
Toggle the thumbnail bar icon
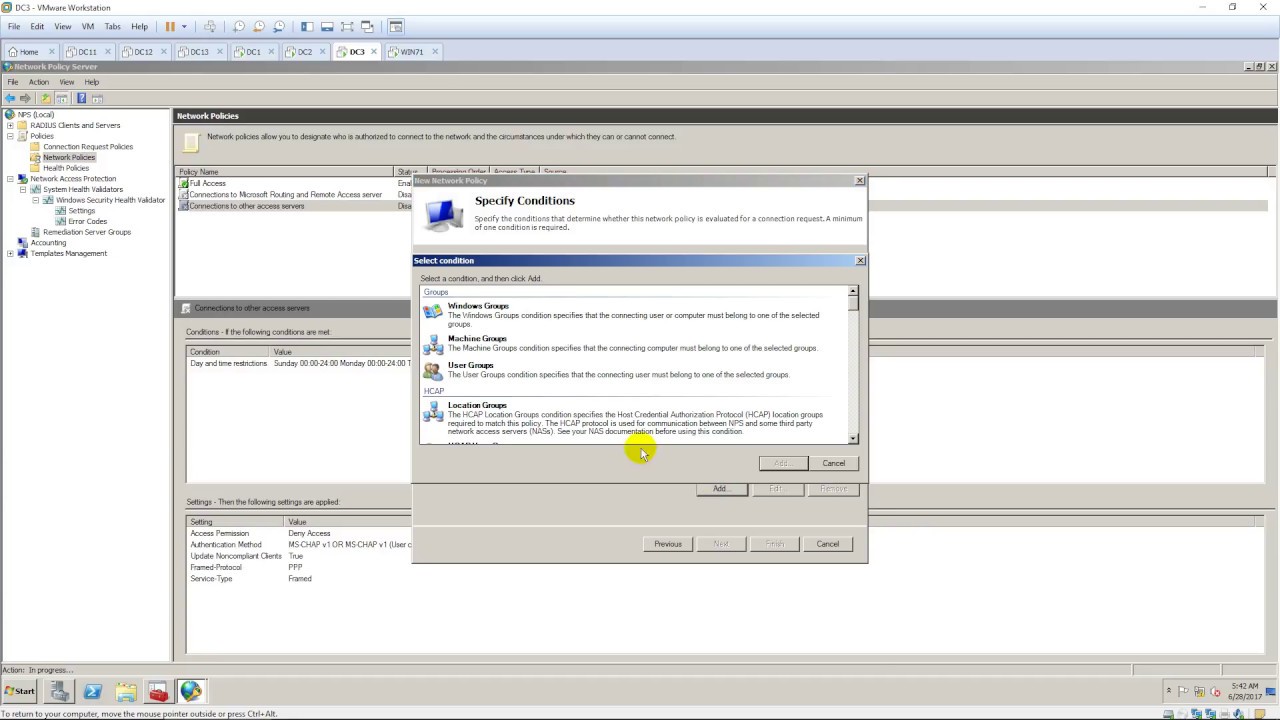326,26
